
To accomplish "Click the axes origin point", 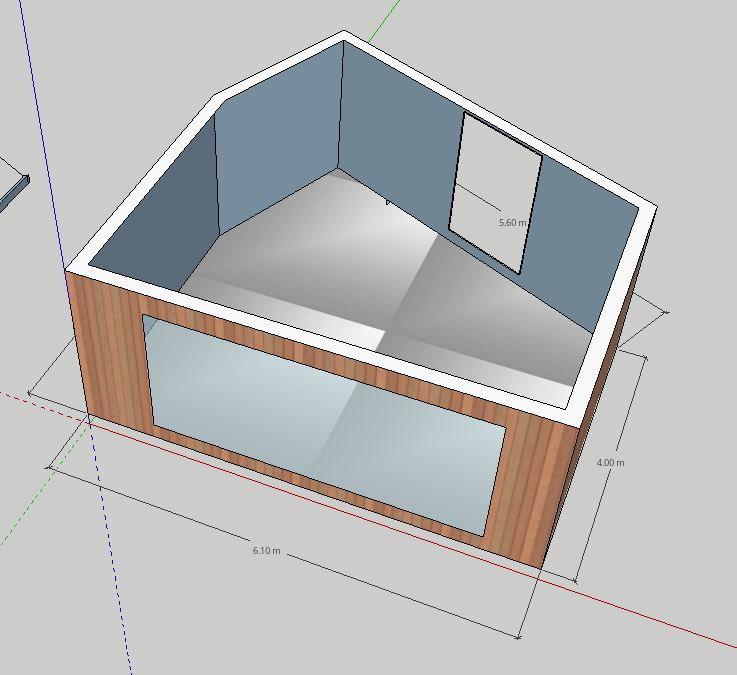I will 90,422.
